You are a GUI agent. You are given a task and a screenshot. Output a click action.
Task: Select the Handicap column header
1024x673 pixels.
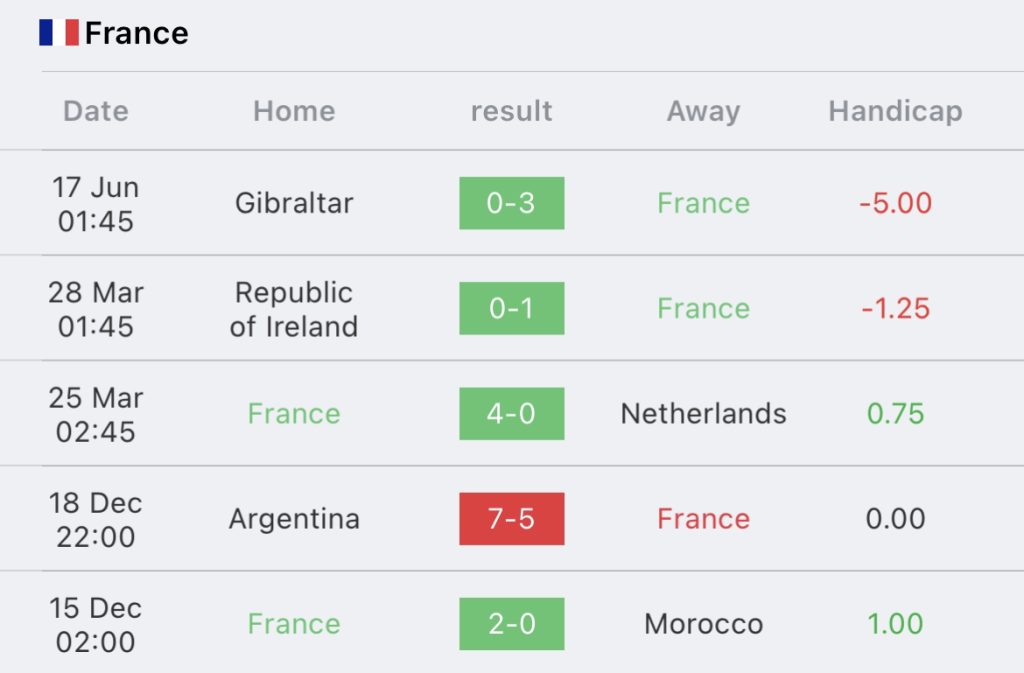895,112
